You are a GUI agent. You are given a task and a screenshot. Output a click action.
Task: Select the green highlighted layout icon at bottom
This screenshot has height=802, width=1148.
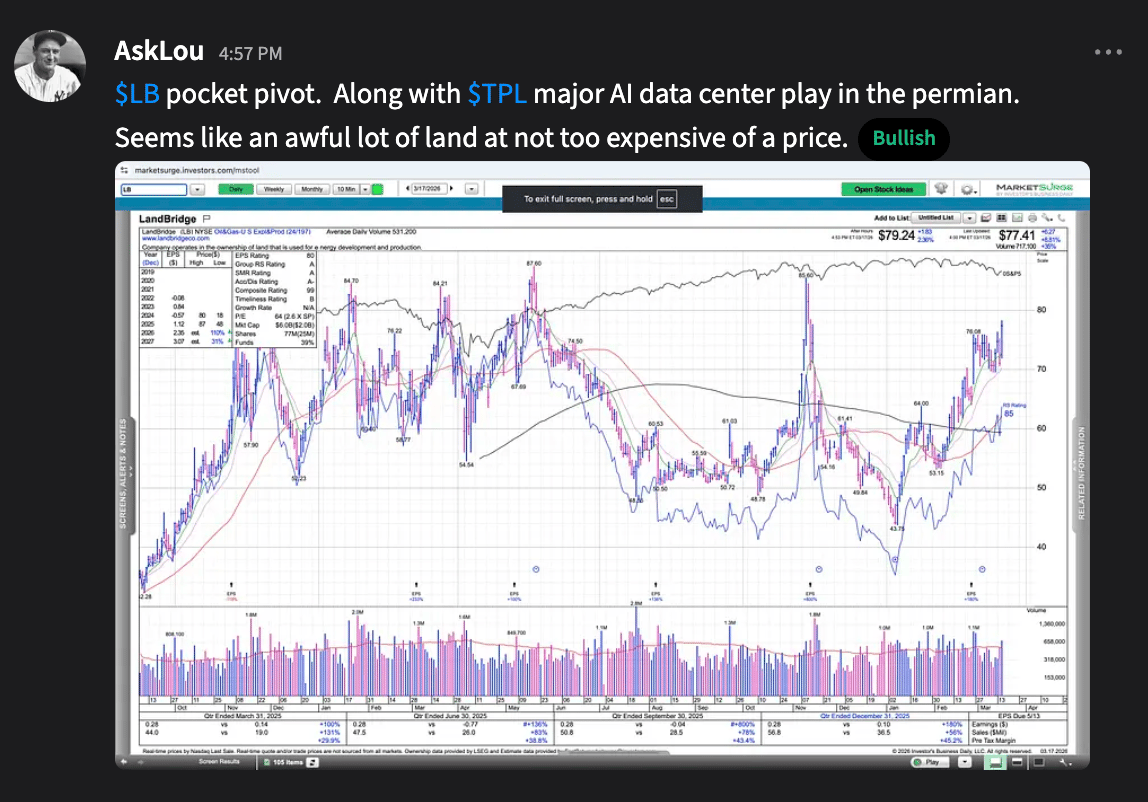pos(995,762)
